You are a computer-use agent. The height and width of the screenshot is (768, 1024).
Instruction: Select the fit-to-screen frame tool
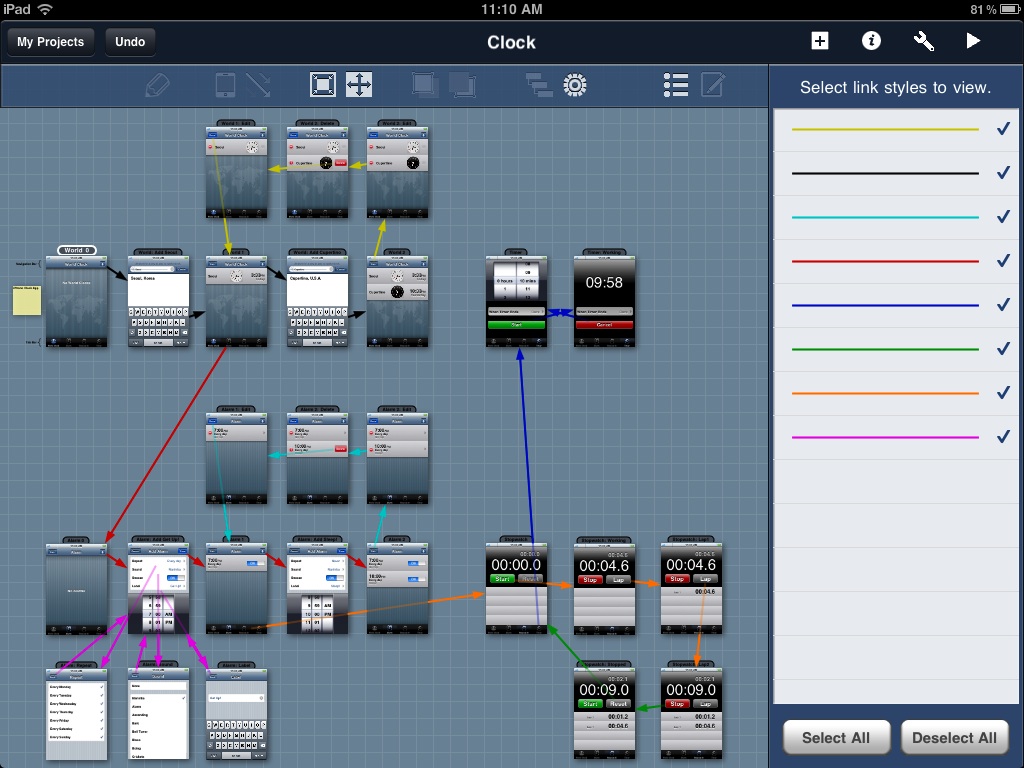pos(323,85)
